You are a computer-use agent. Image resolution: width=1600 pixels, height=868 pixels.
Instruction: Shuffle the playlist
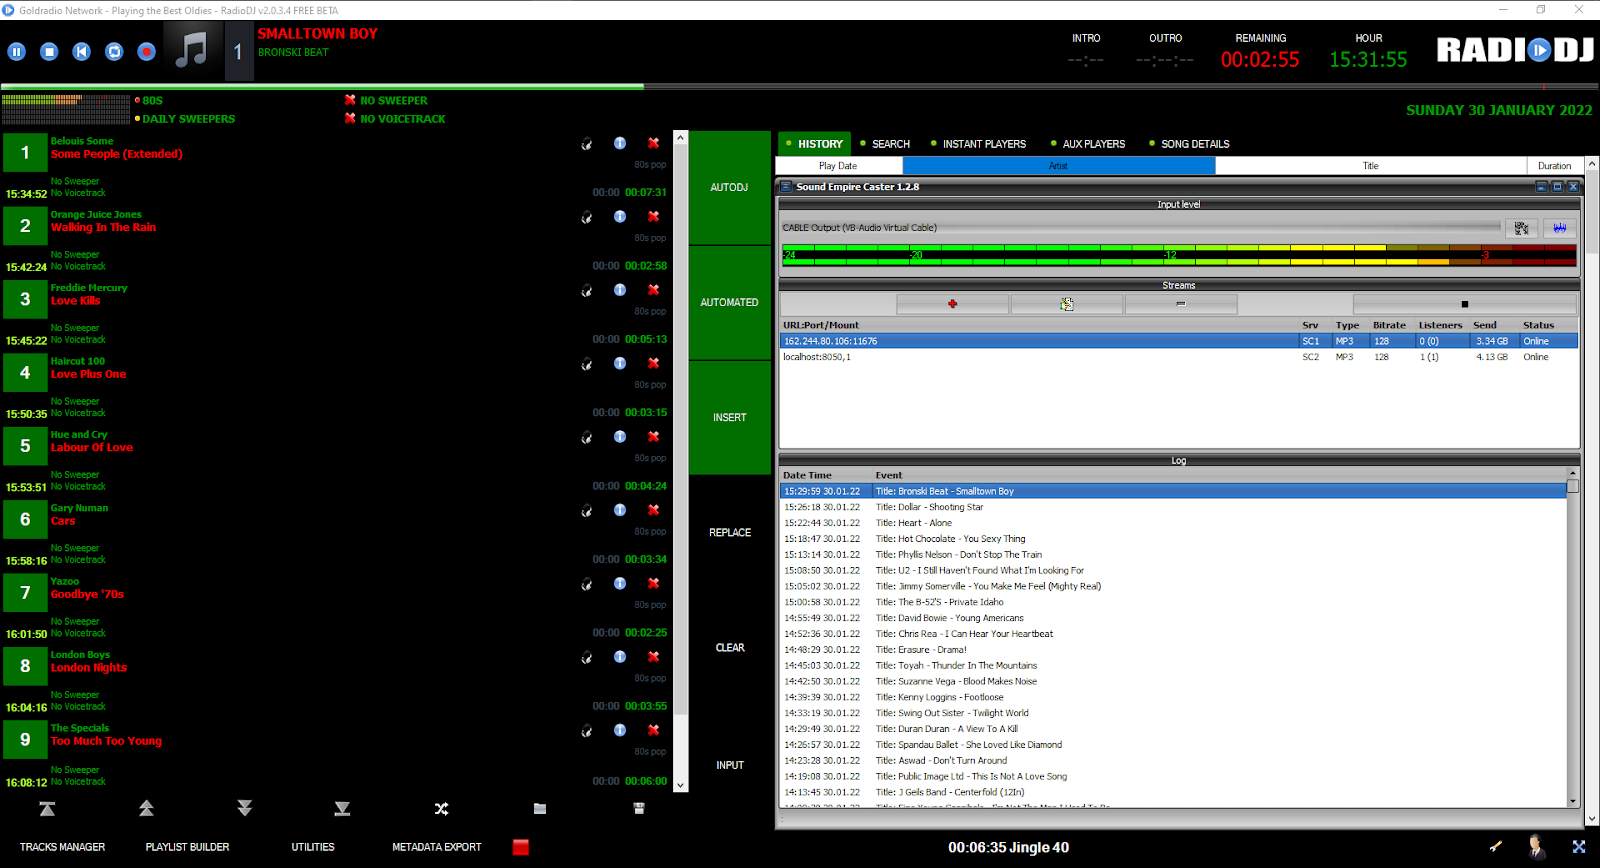[441, 808]
